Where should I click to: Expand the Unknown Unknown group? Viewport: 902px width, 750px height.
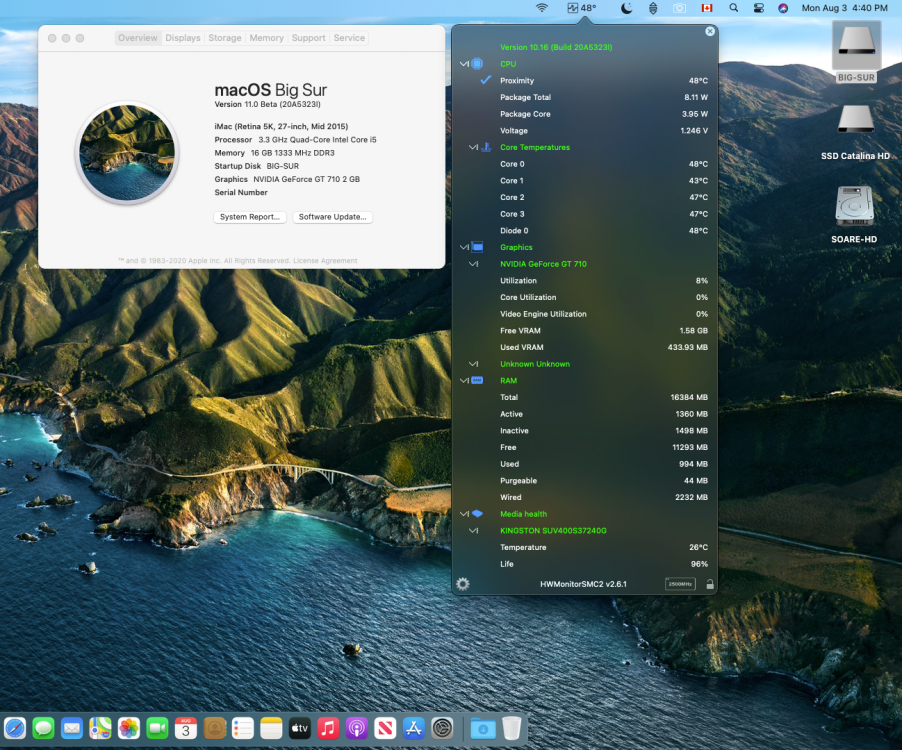click(x=473, y=364)
